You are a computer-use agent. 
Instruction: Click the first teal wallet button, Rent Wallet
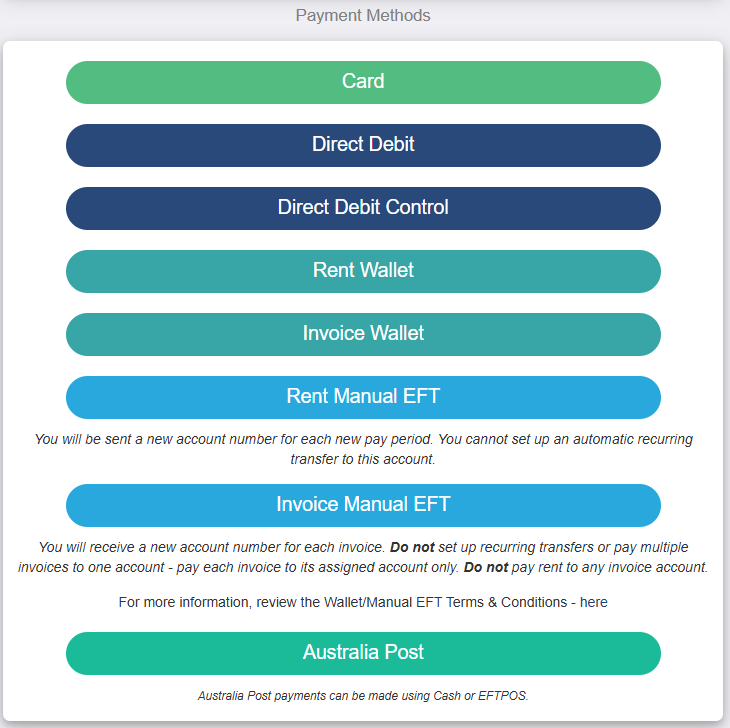363,271
